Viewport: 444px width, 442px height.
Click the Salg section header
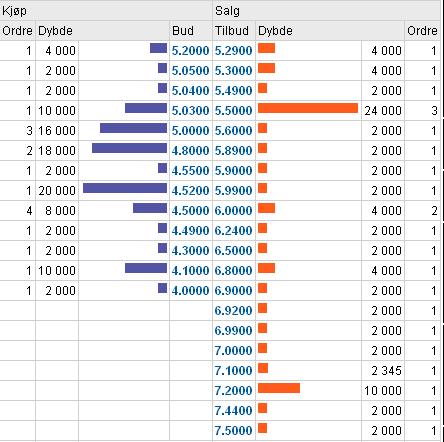coord(227,11)
